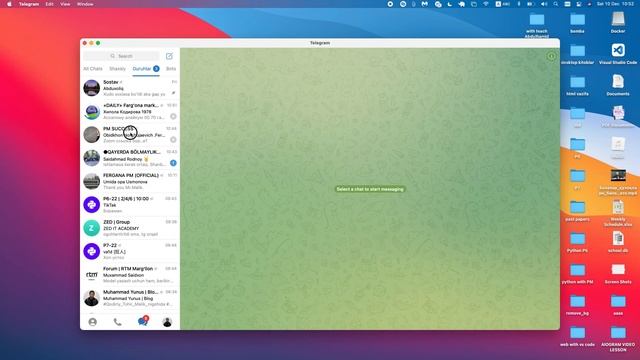Click the rtm logo avatar of Forum chat

(91, 275)
